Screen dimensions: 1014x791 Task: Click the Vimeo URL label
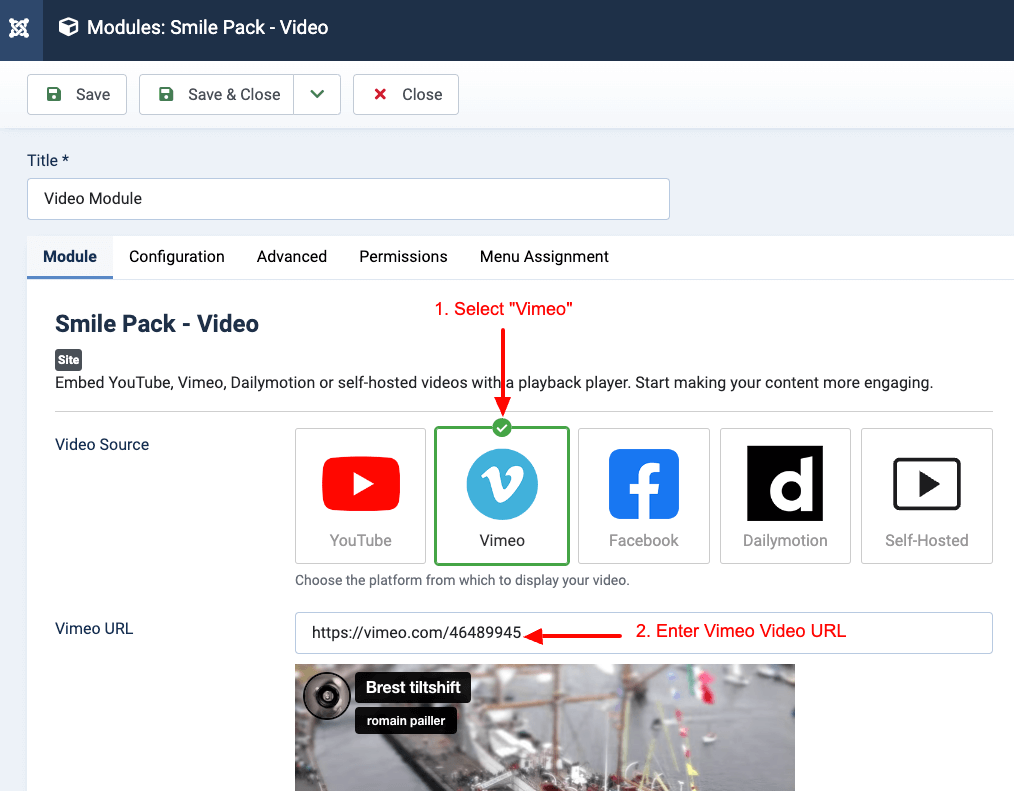(x=94, y=629)
